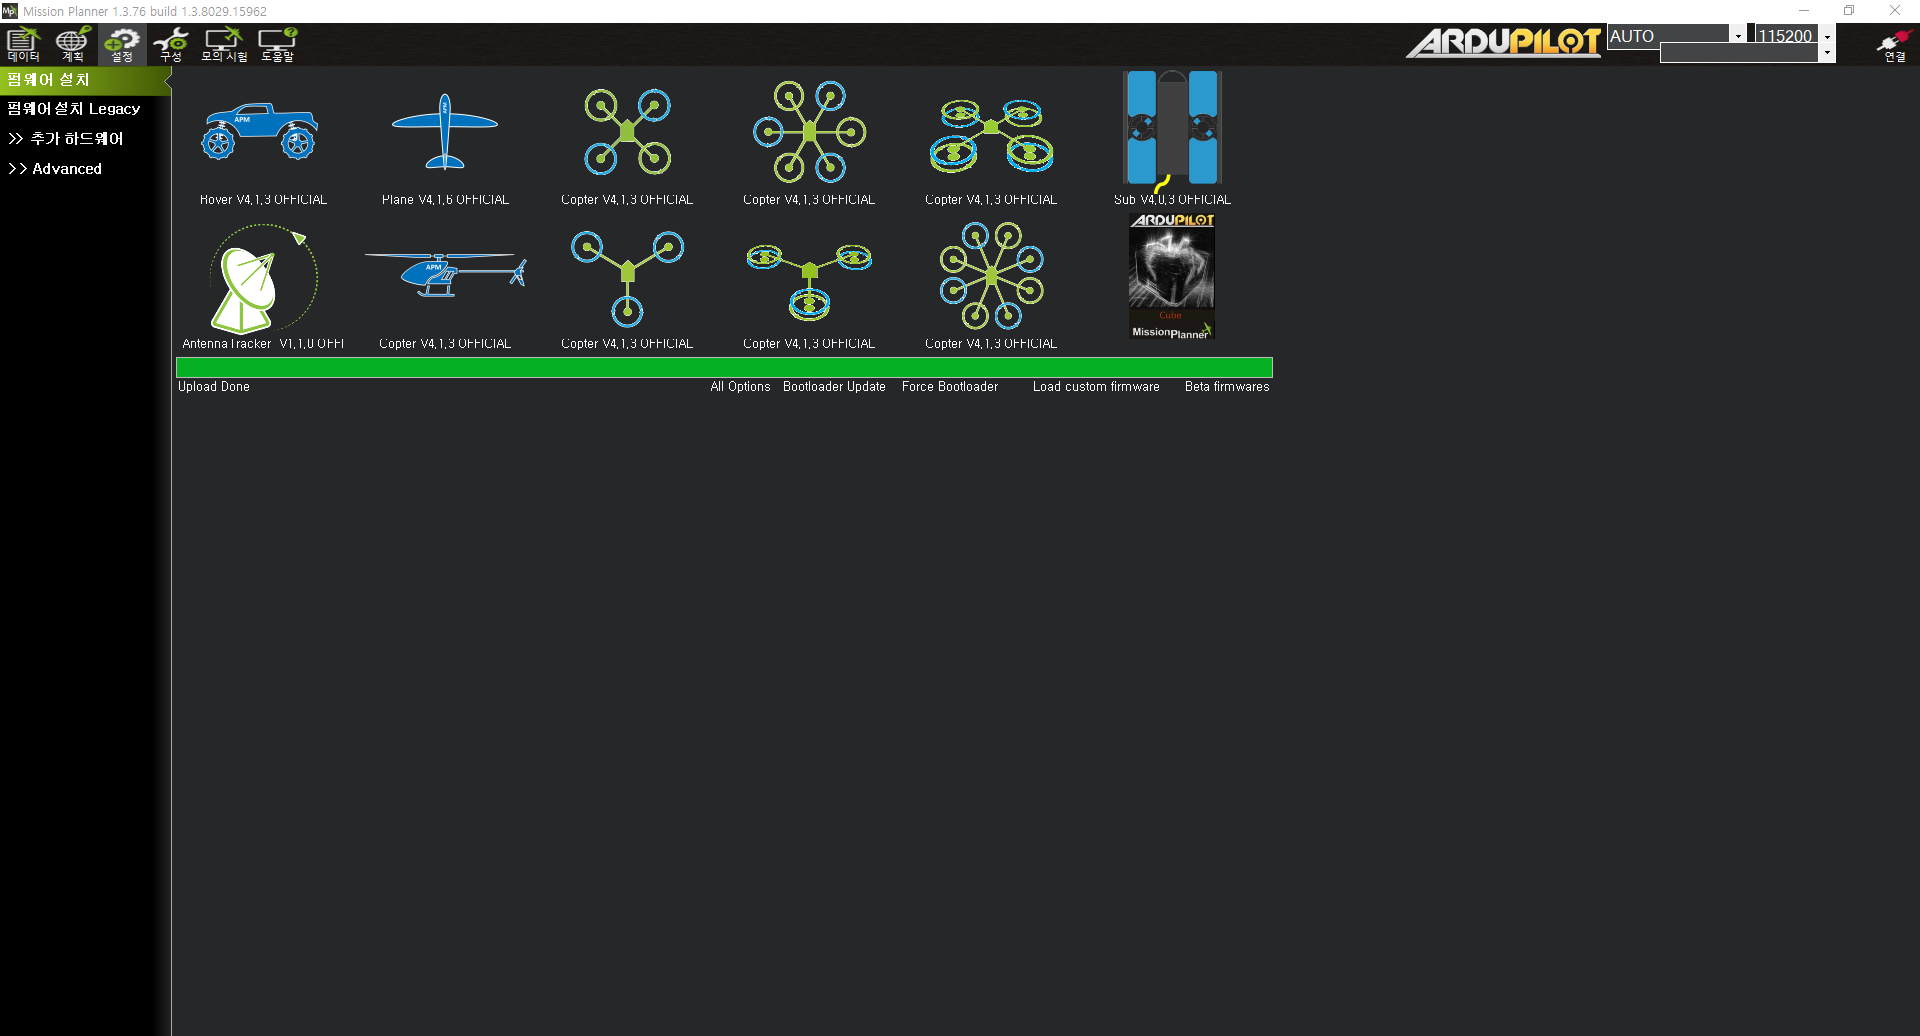Select the quadcopter Copter V4.1.3 firmware icon
Viewport: 1920px width, 1036px height.
(627, 131)
